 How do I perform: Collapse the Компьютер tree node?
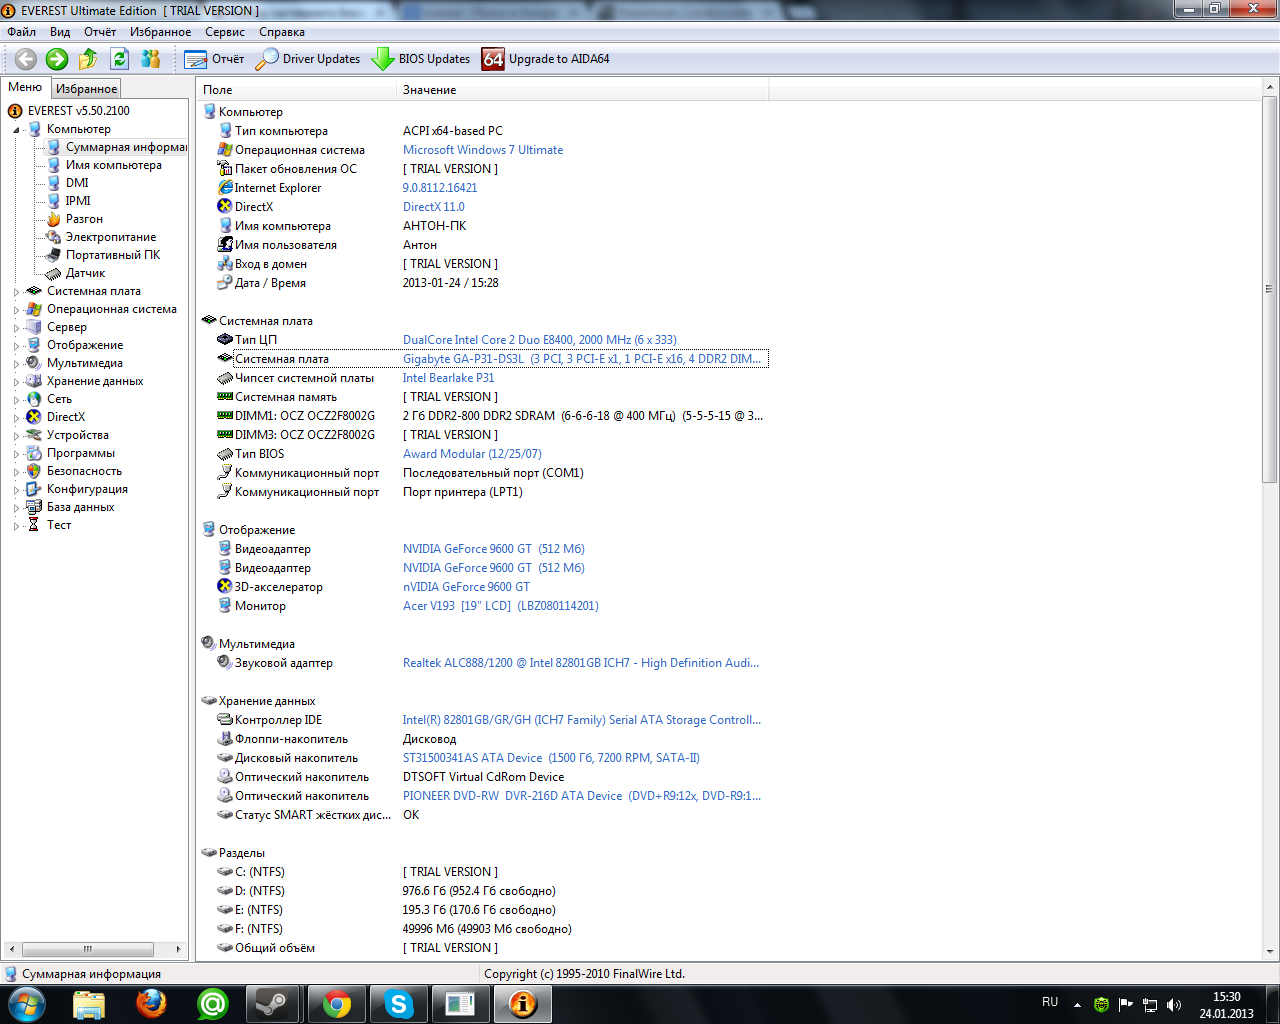pos(16,130)
